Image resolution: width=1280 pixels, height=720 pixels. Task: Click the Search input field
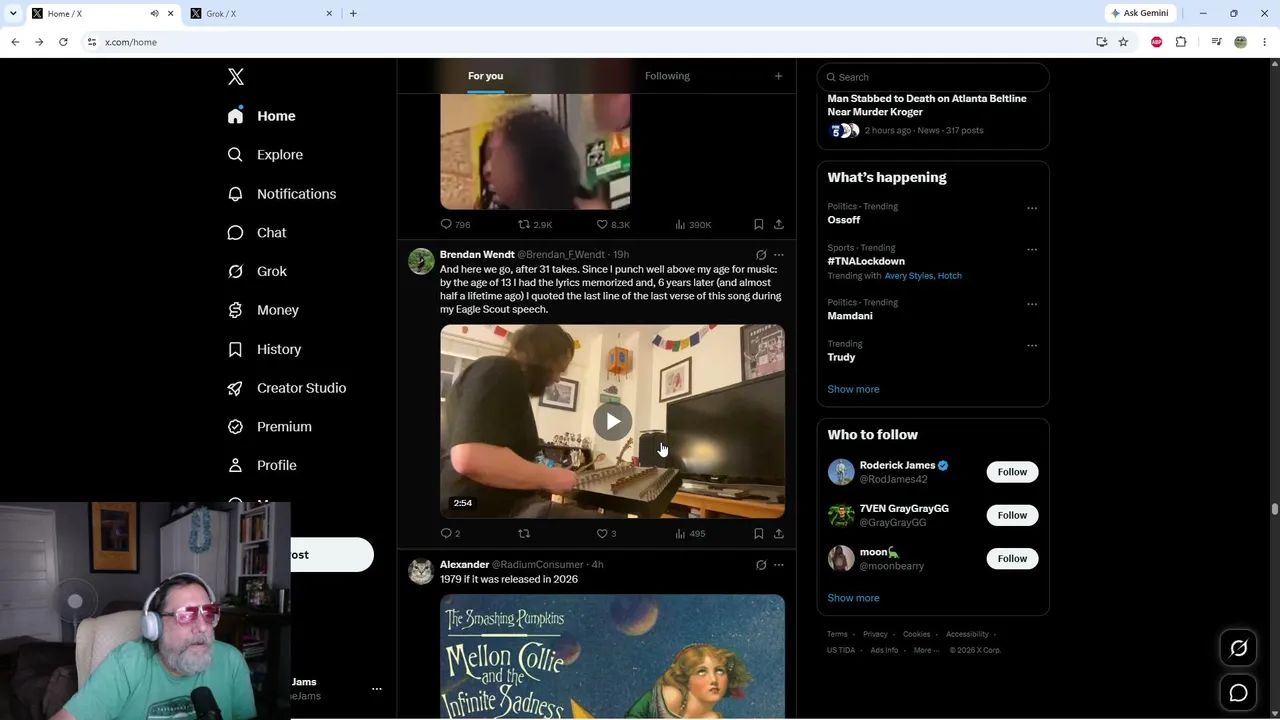pos(933,77)
